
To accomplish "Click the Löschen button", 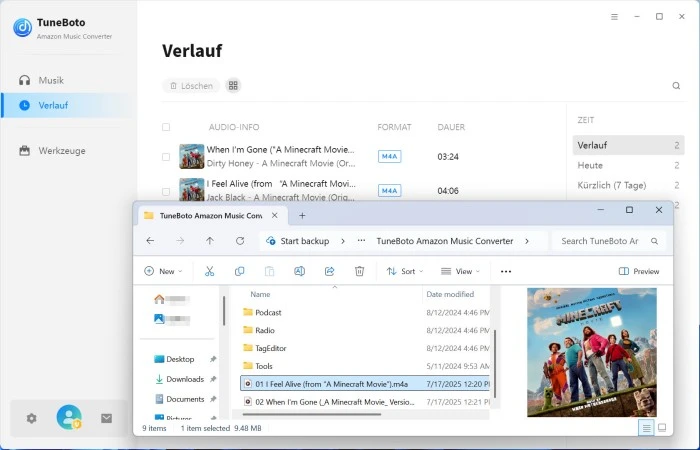I will click(x=191, y=86).
